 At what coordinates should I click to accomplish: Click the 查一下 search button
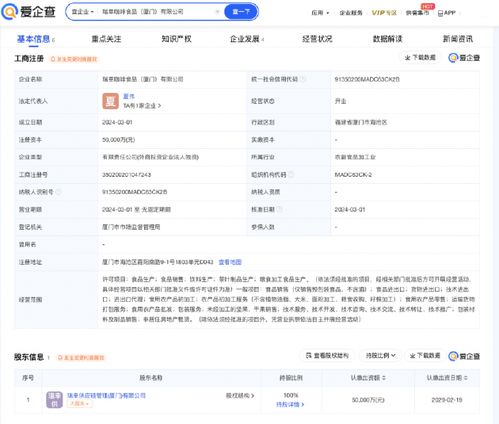pos(241,12)
